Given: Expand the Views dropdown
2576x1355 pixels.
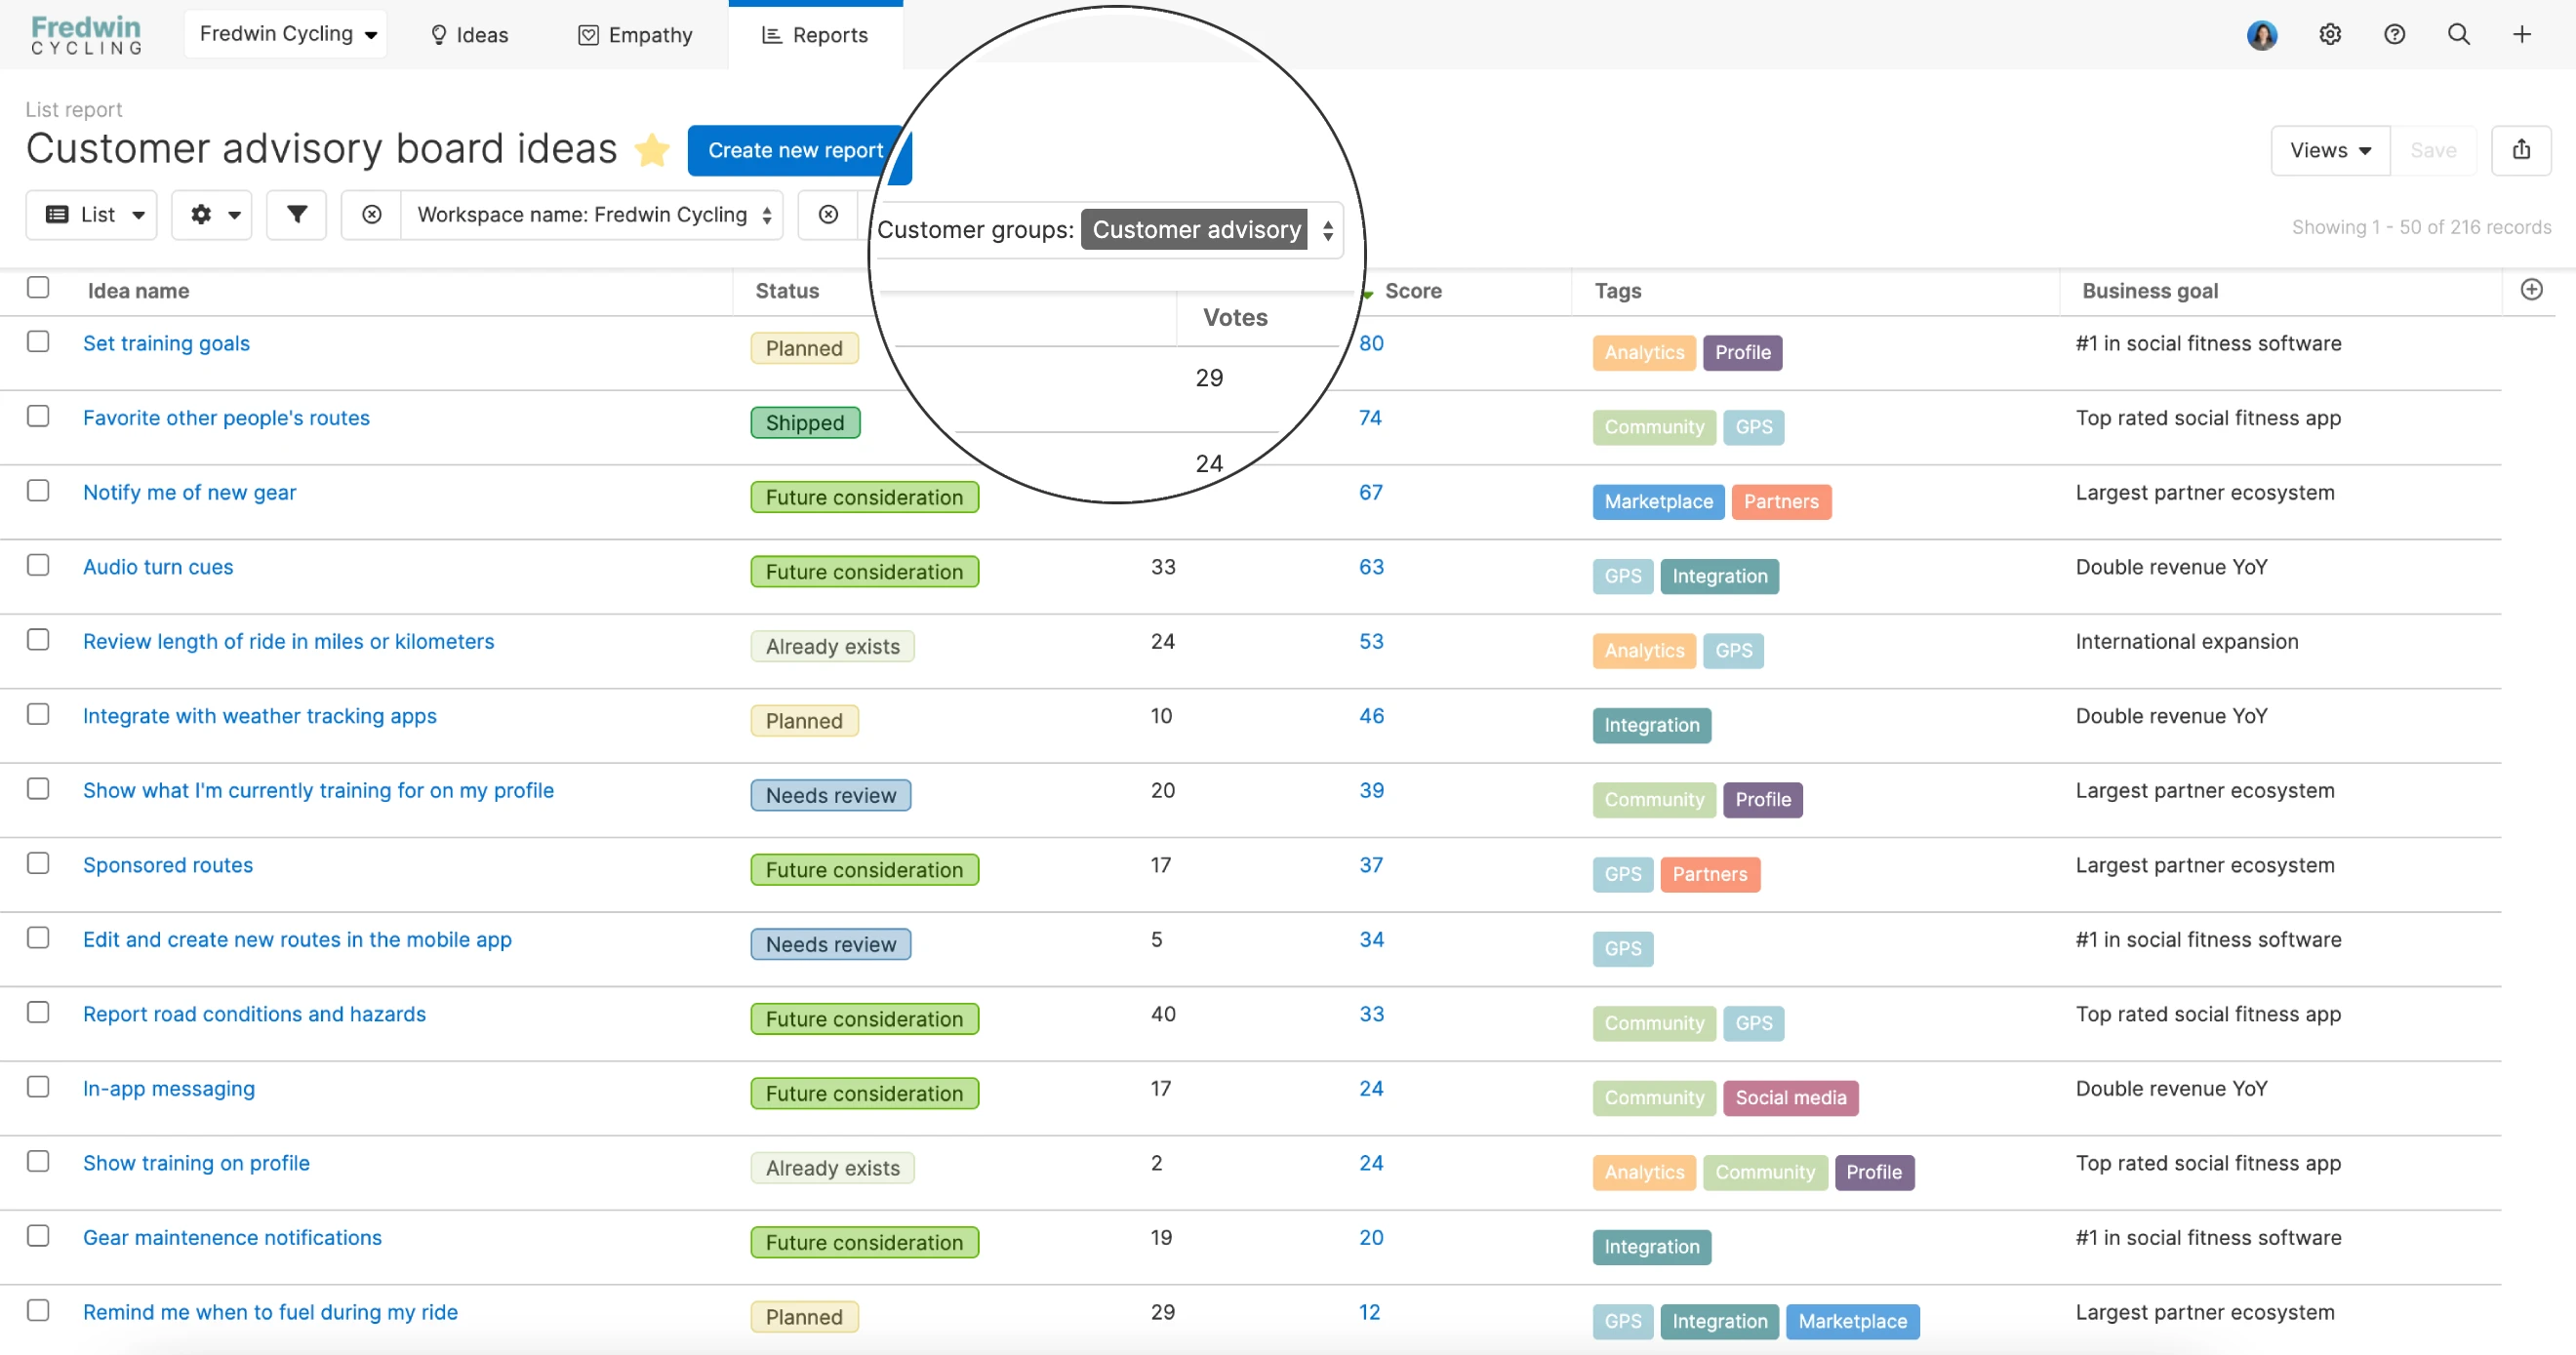Looking at the screenshot, I should click(x=2329, y=150).
